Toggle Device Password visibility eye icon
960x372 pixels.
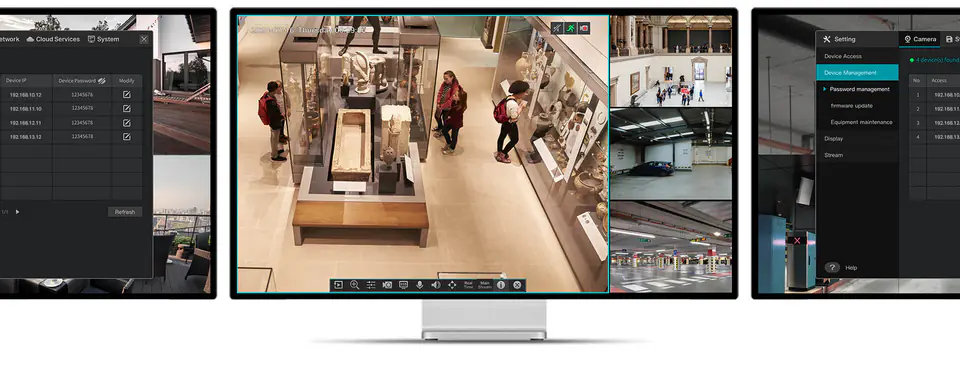point(102,81)
